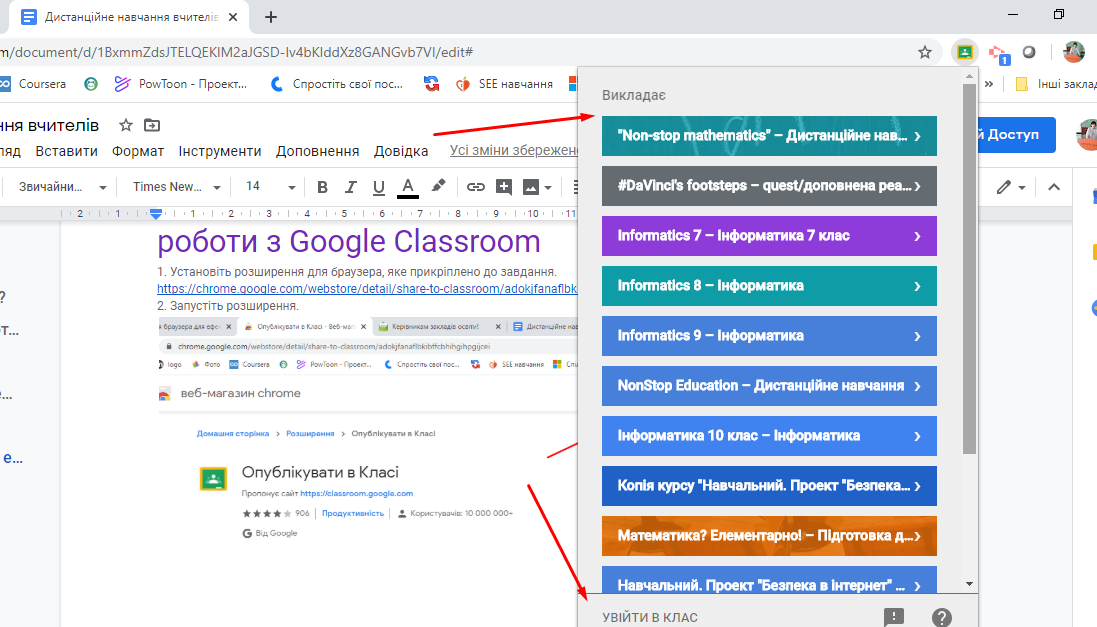This screenshot has height=627, width=1097.
Task: Close the Дистанційне навчання tab
Action: click(x=233, y=17)
